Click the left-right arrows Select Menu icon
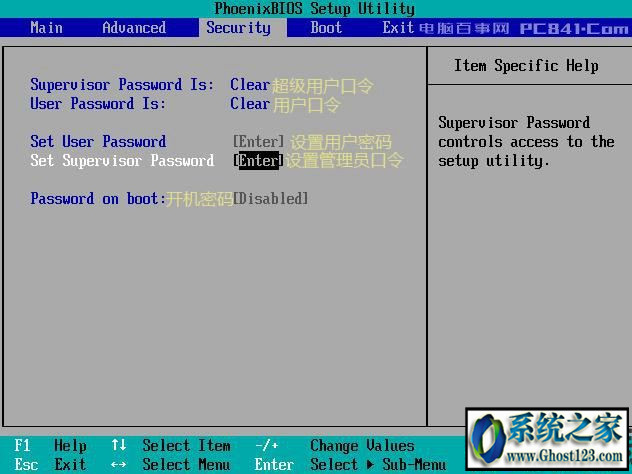The width and height of the screenshot is (632, 474). [x=118, y=465]
